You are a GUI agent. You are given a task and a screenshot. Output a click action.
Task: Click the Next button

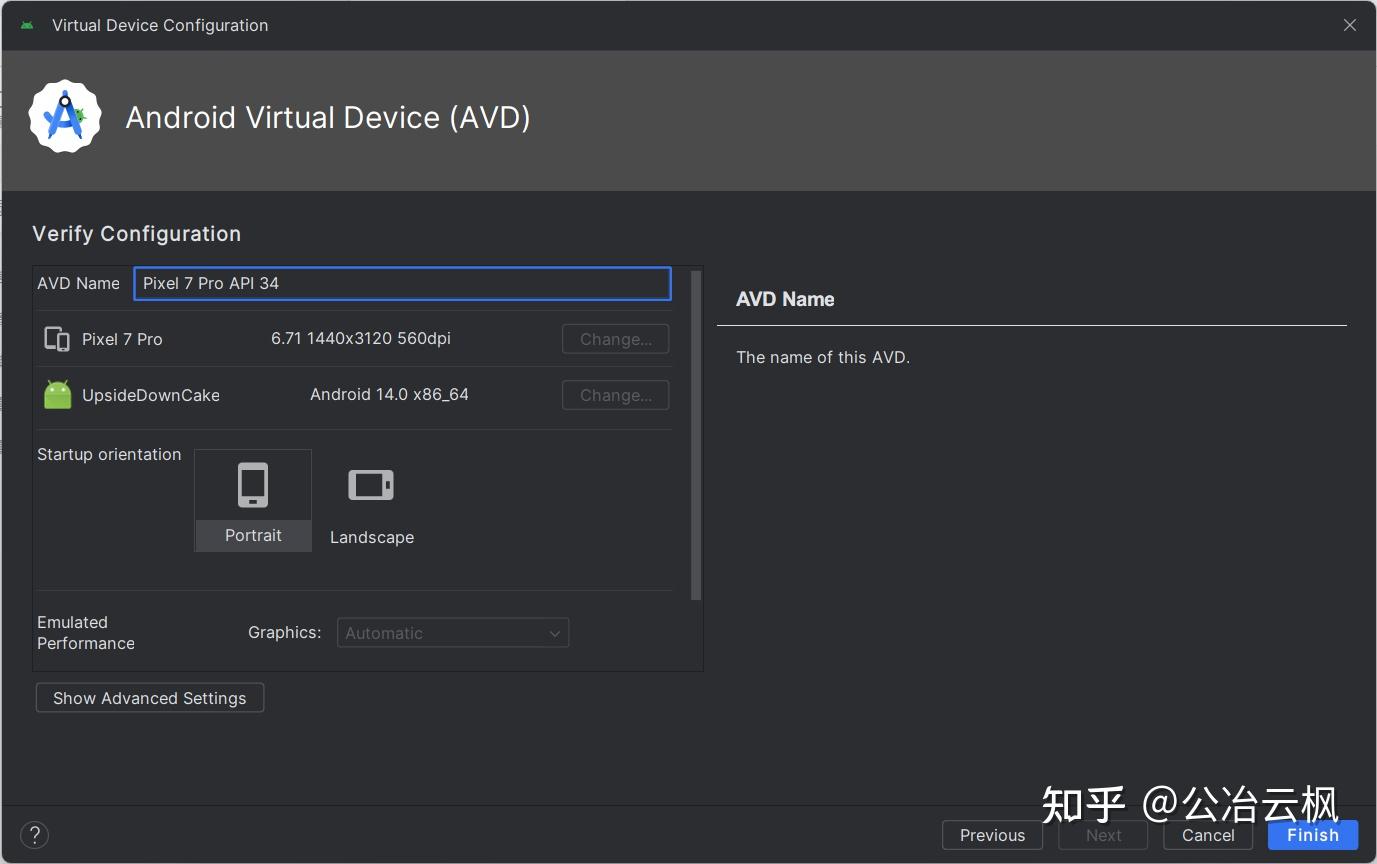[1104, 835]
